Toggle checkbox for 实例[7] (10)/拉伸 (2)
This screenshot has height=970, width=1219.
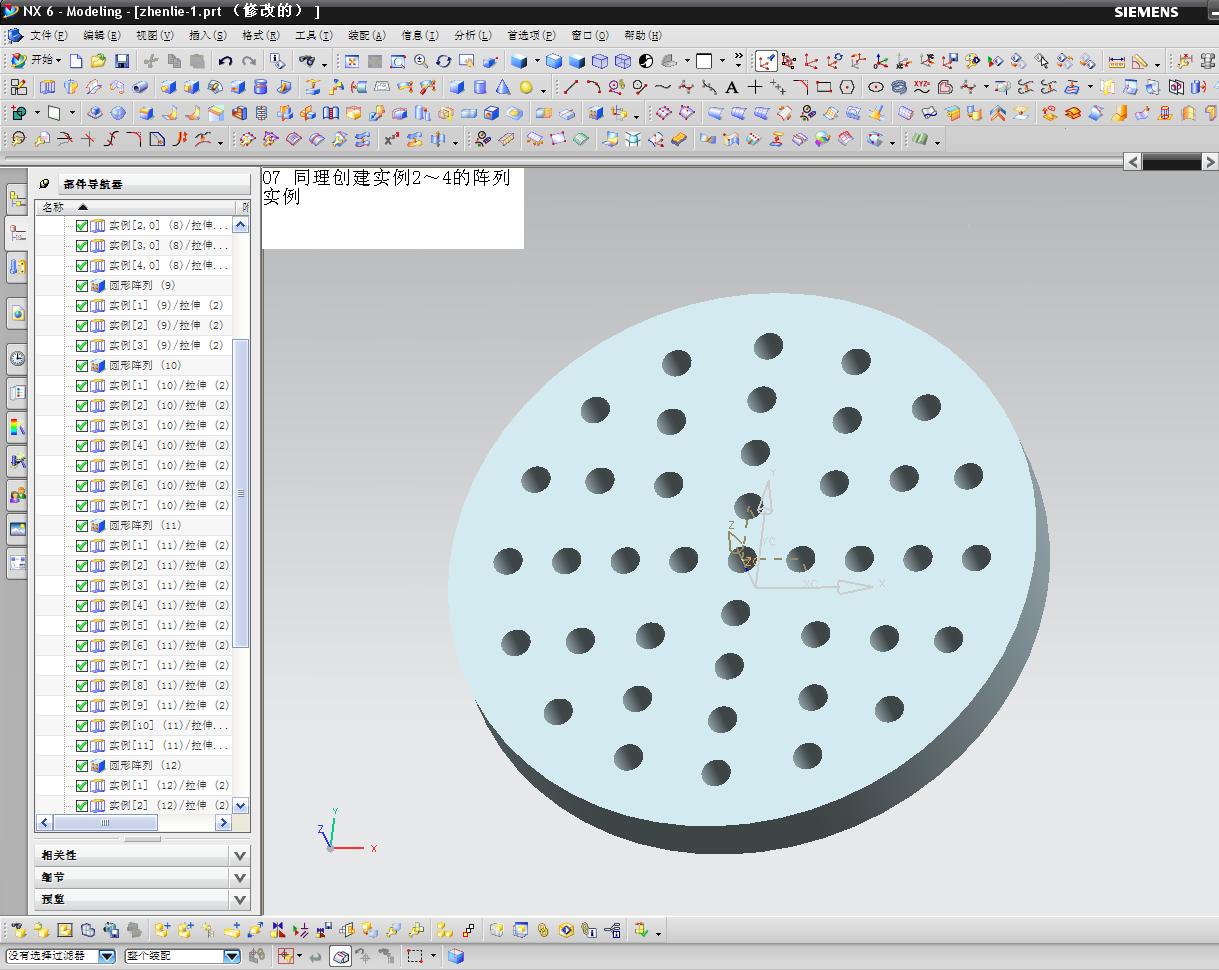coord(82,505)
